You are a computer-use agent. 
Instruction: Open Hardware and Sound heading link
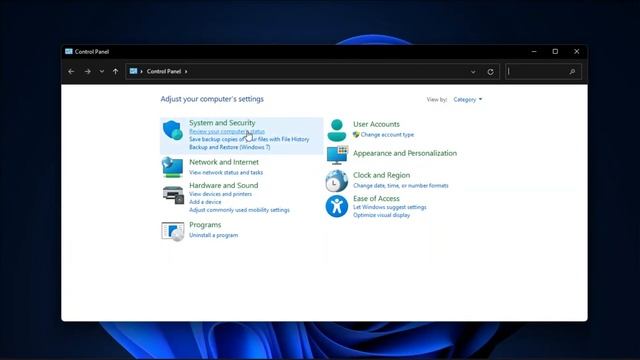coord(223,185)
